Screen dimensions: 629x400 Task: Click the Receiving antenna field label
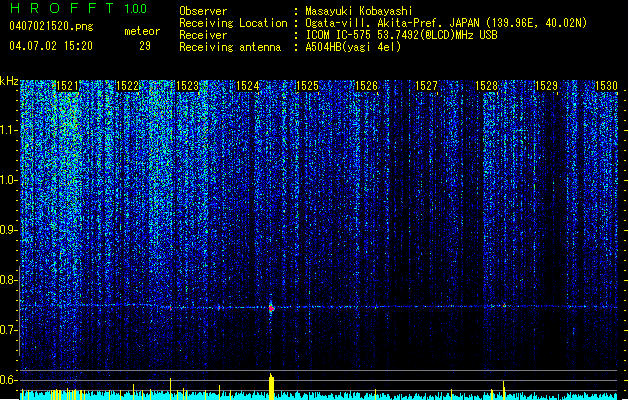tap(230, 47)
